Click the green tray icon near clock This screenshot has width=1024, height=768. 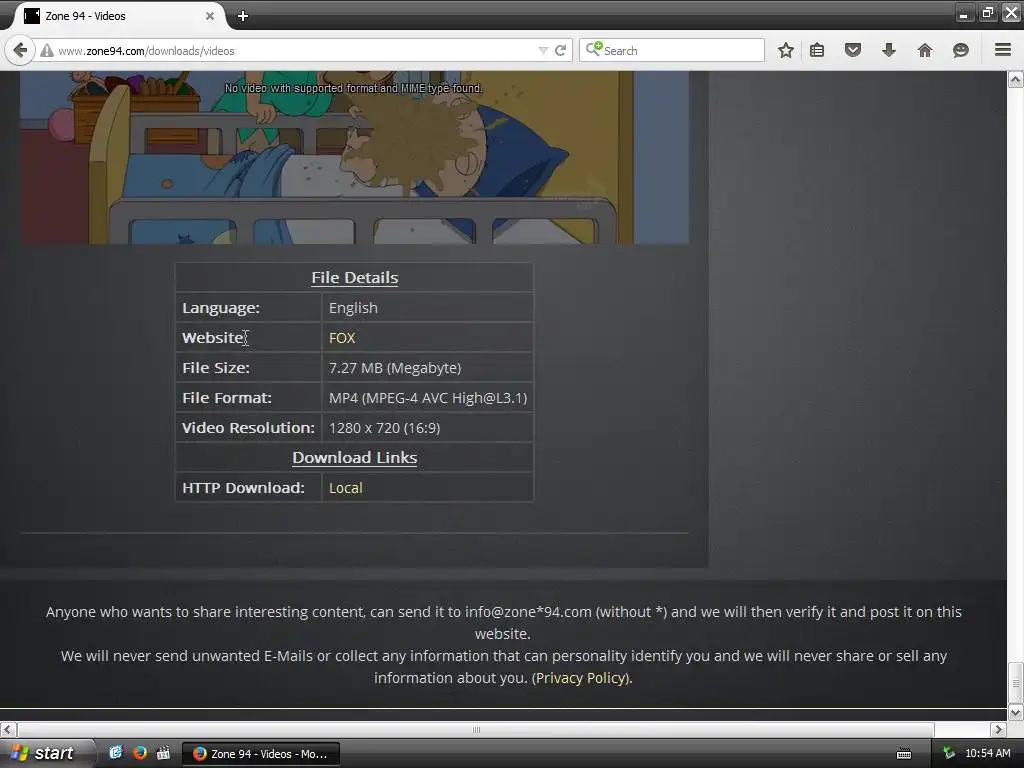point(949,753)
